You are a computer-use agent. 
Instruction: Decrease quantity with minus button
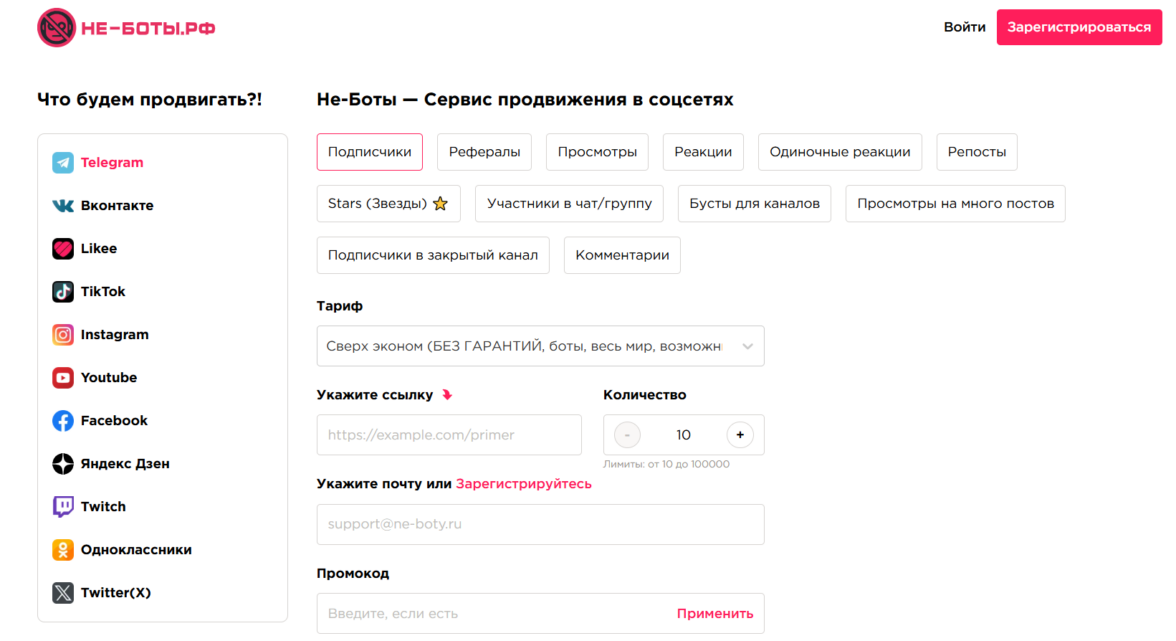click(627, 435)
